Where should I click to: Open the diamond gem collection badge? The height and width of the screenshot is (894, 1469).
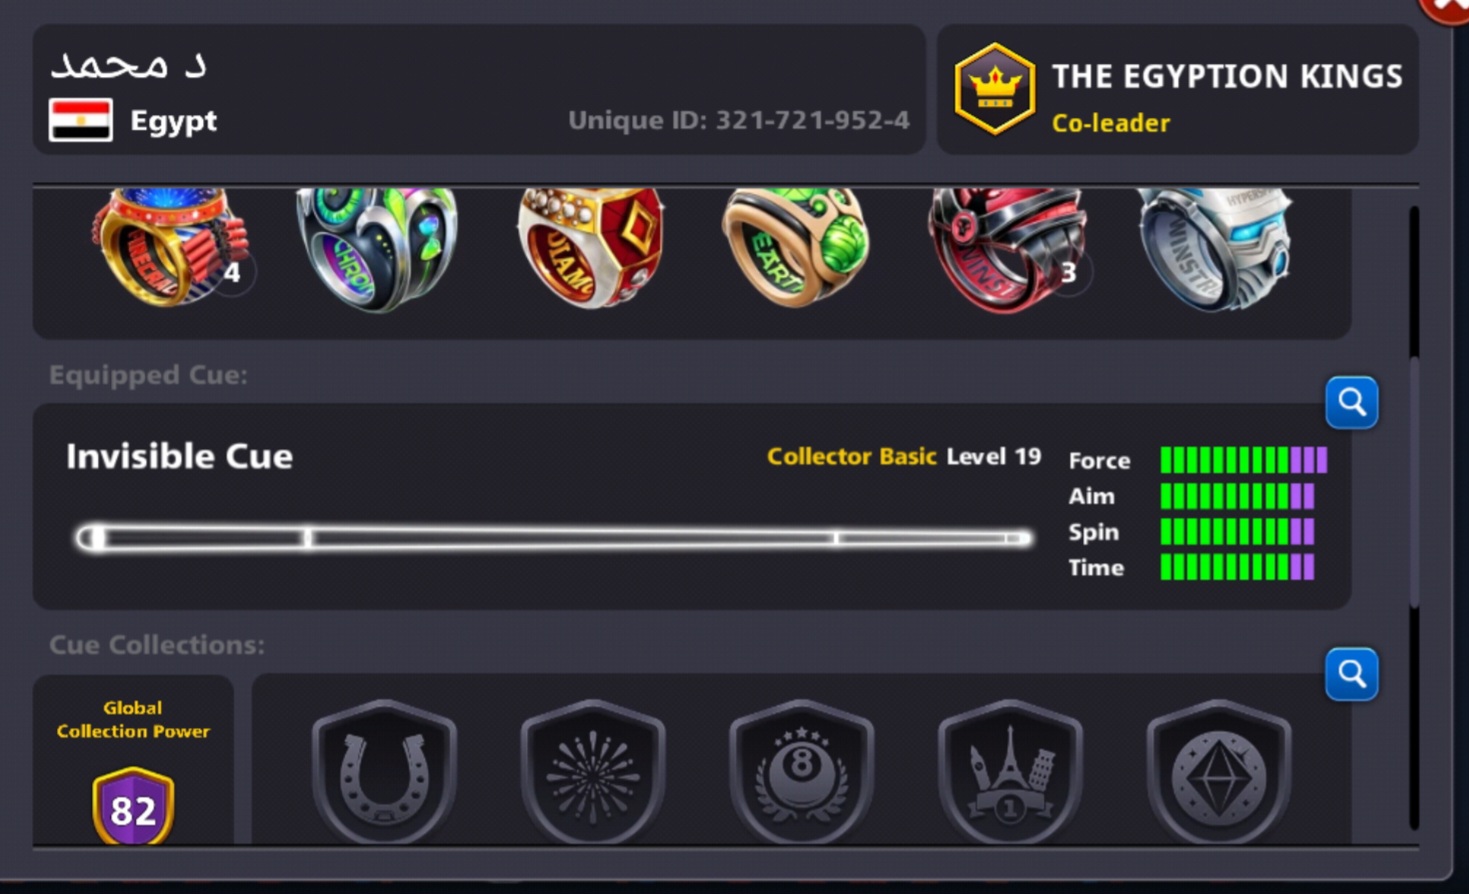click(1218, 772)
